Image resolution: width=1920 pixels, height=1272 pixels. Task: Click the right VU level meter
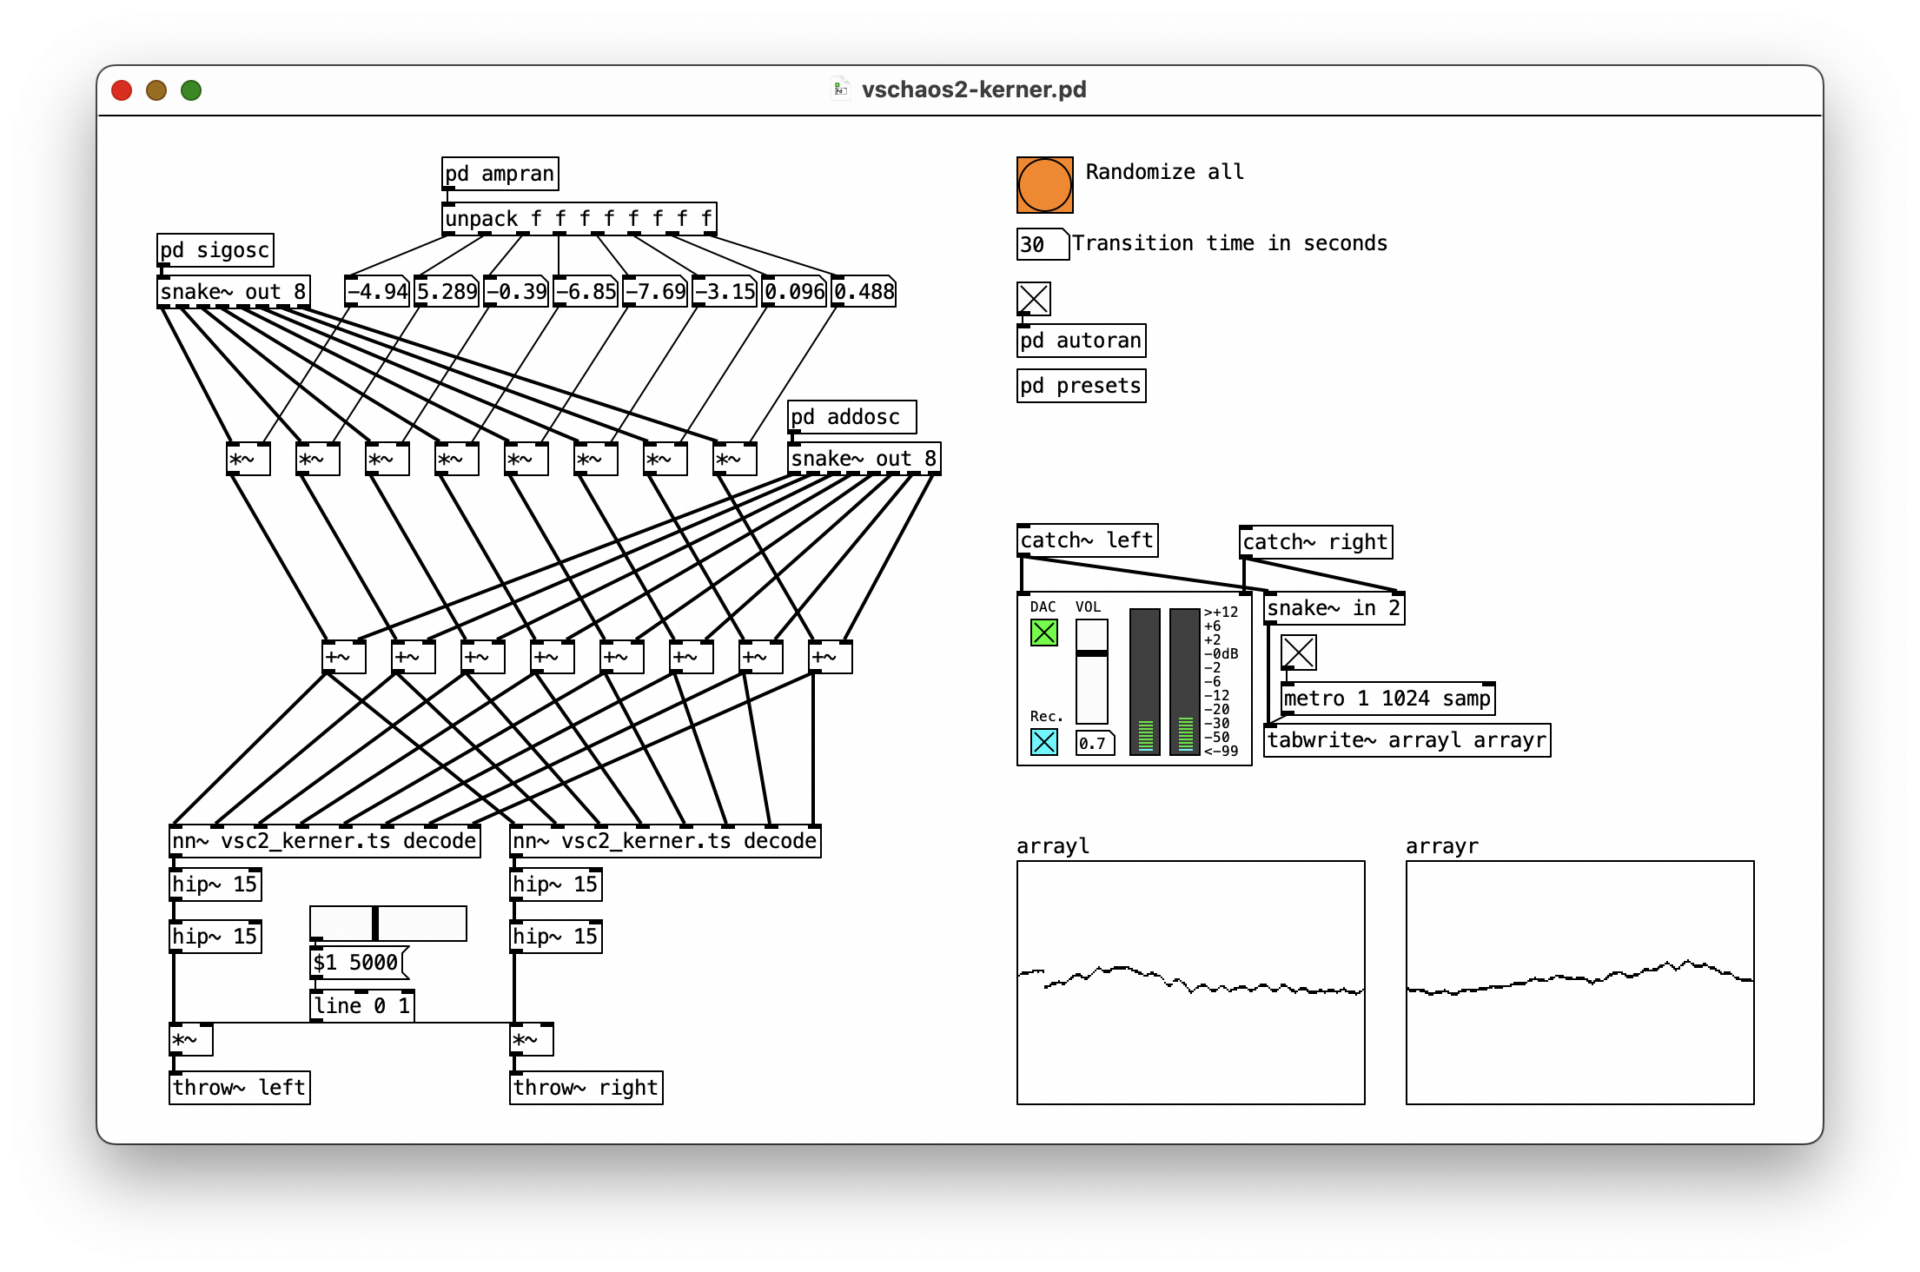click(1184, 681)
